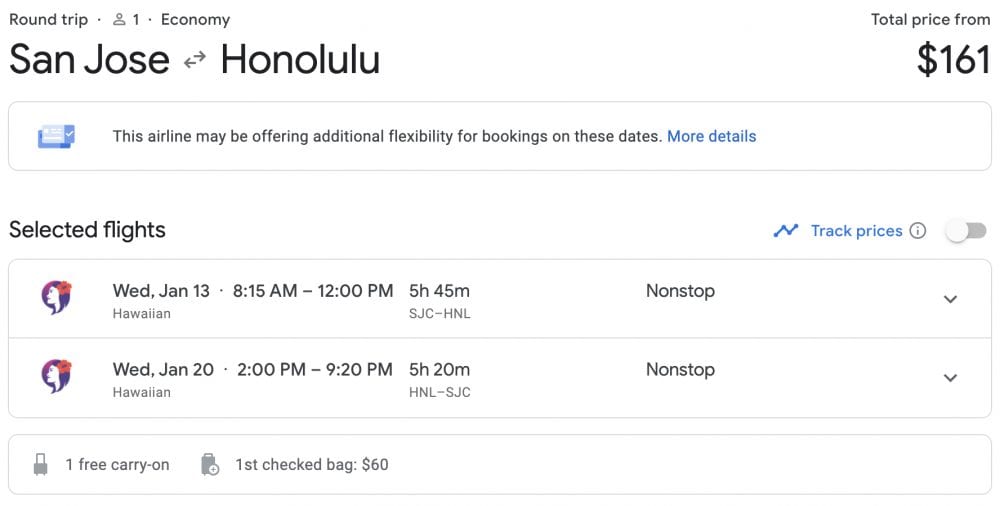Click the San Jose origin heading
Screen dimensions: 1000x506
pyautogui.click(x=89, y=60)
